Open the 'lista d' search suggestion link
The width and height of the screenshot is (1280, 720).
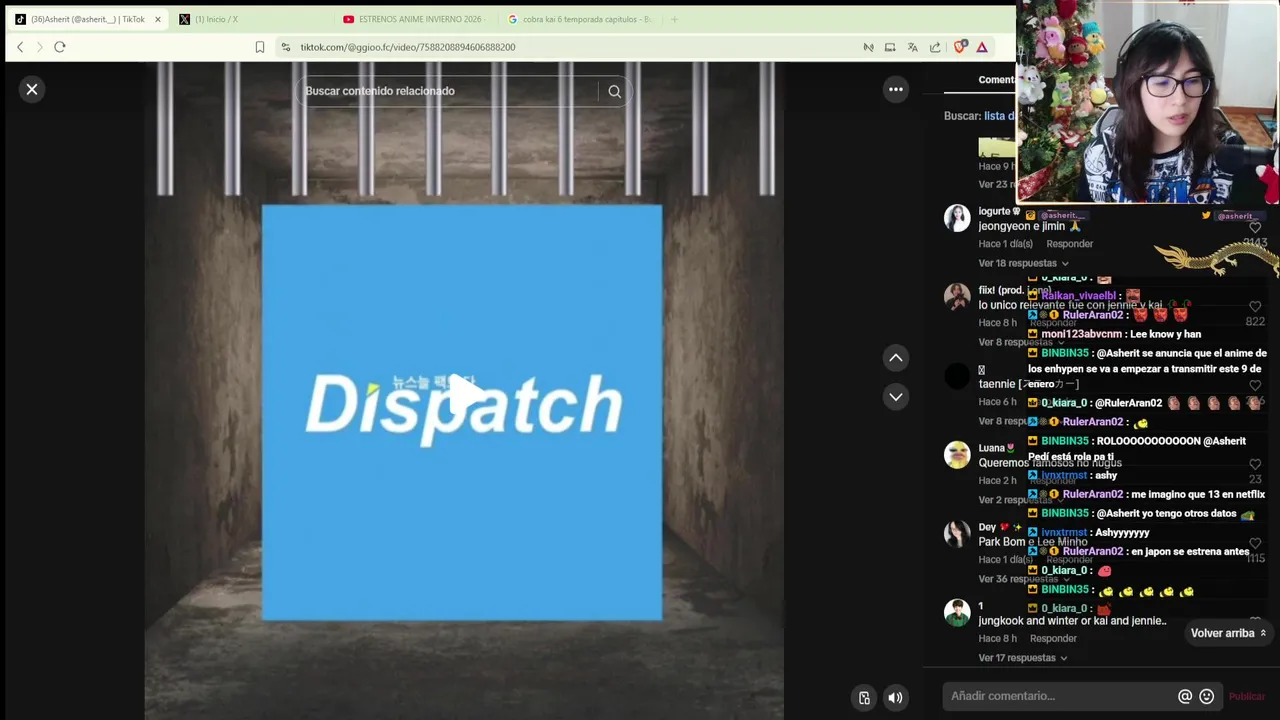click(1000, 116)
